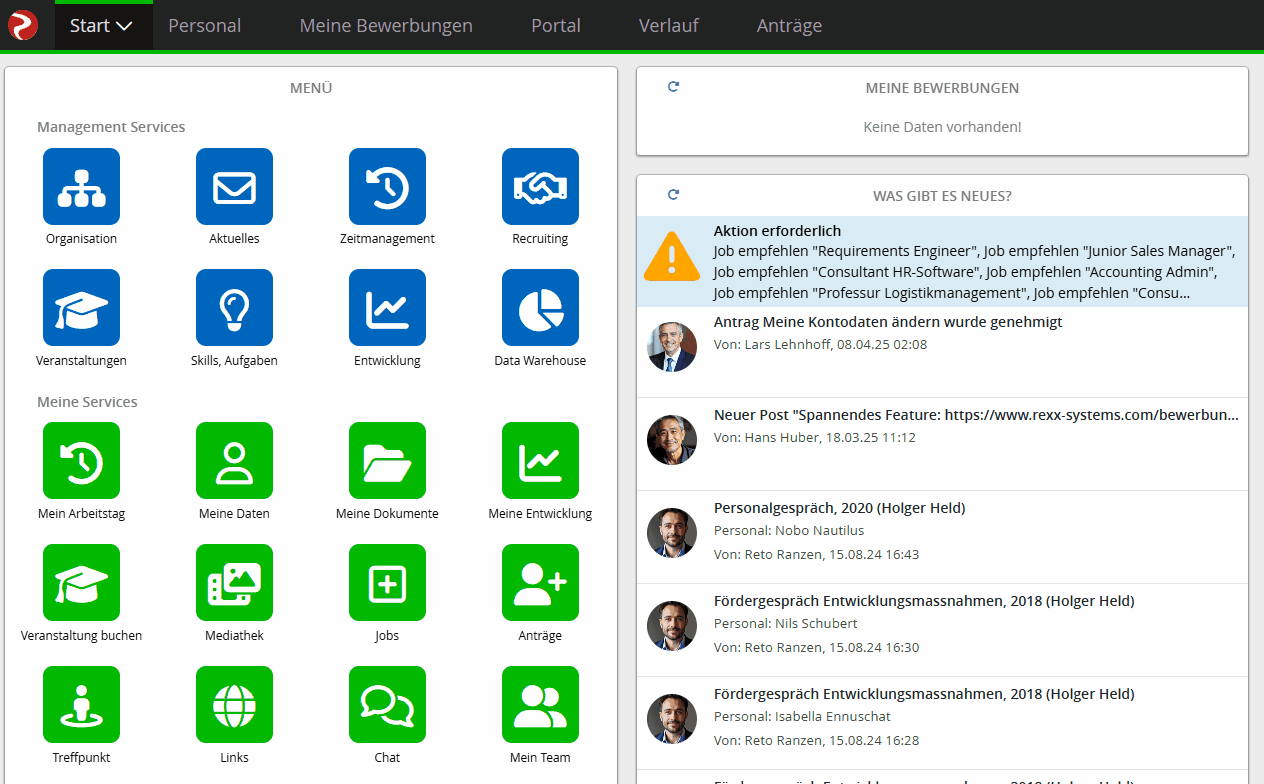
Task: Refresh the Was gibt es Neues panel
Action: (x=673, y=195)
